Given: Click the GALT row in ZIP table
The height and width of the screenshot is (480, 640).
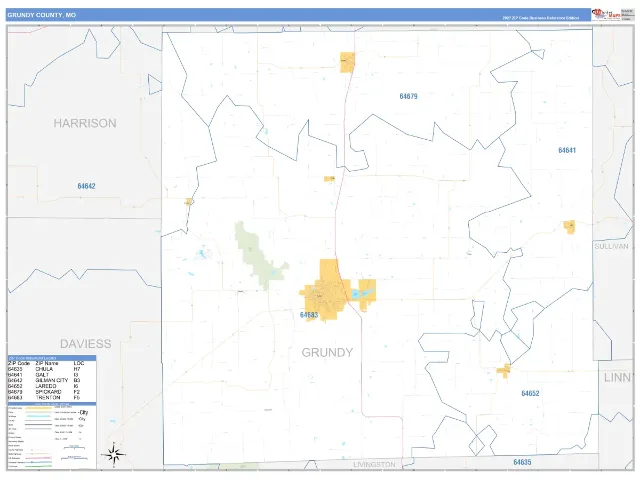Looking at the screenshot, I should (46, 375).
